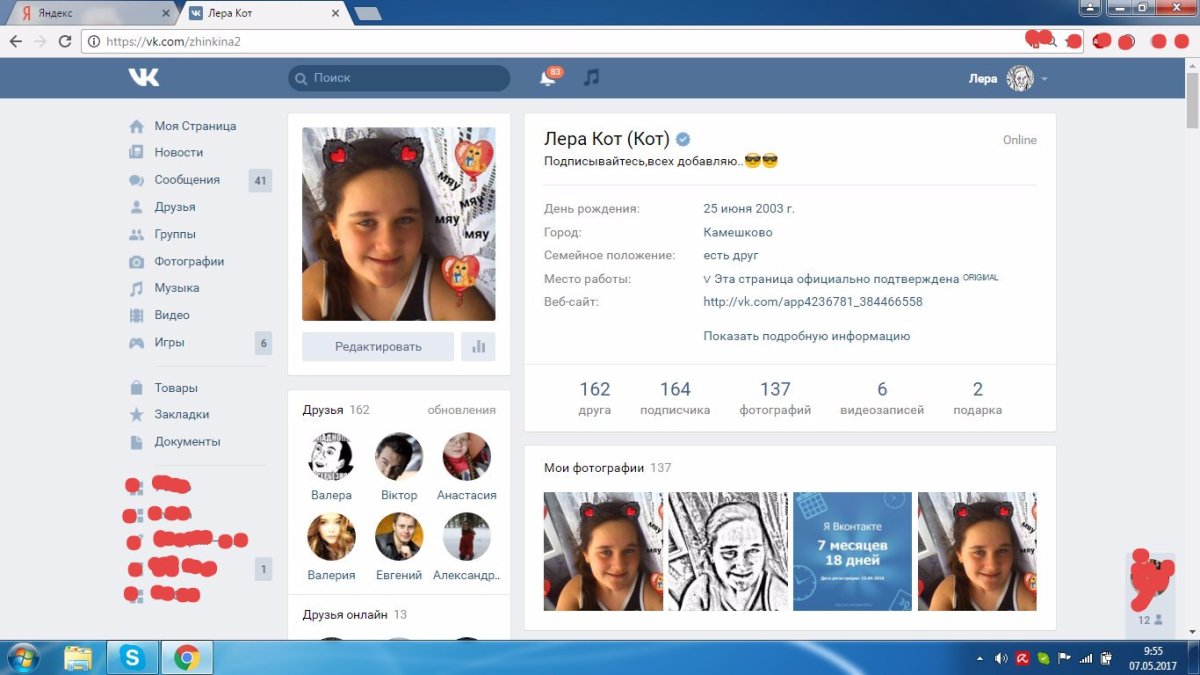Go to Новости in the sidebar
This screenshot has height=675, width=1200.
[178, 153]
